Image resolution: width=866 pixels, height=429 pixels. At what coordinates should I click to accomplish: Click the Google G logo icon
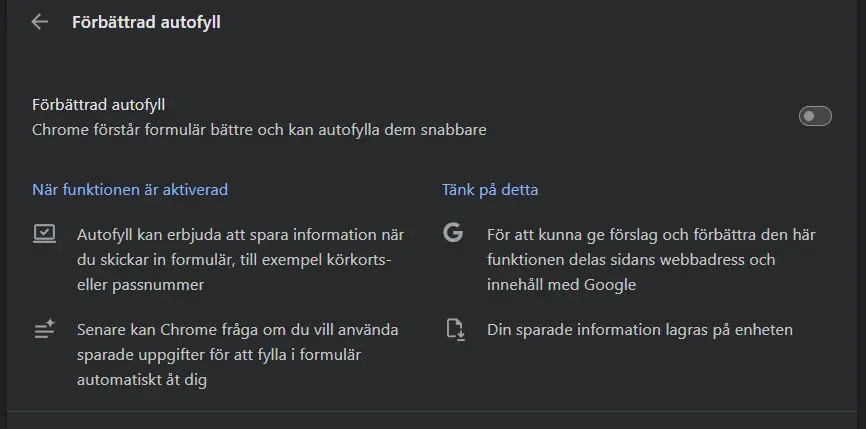coord(454,234)
